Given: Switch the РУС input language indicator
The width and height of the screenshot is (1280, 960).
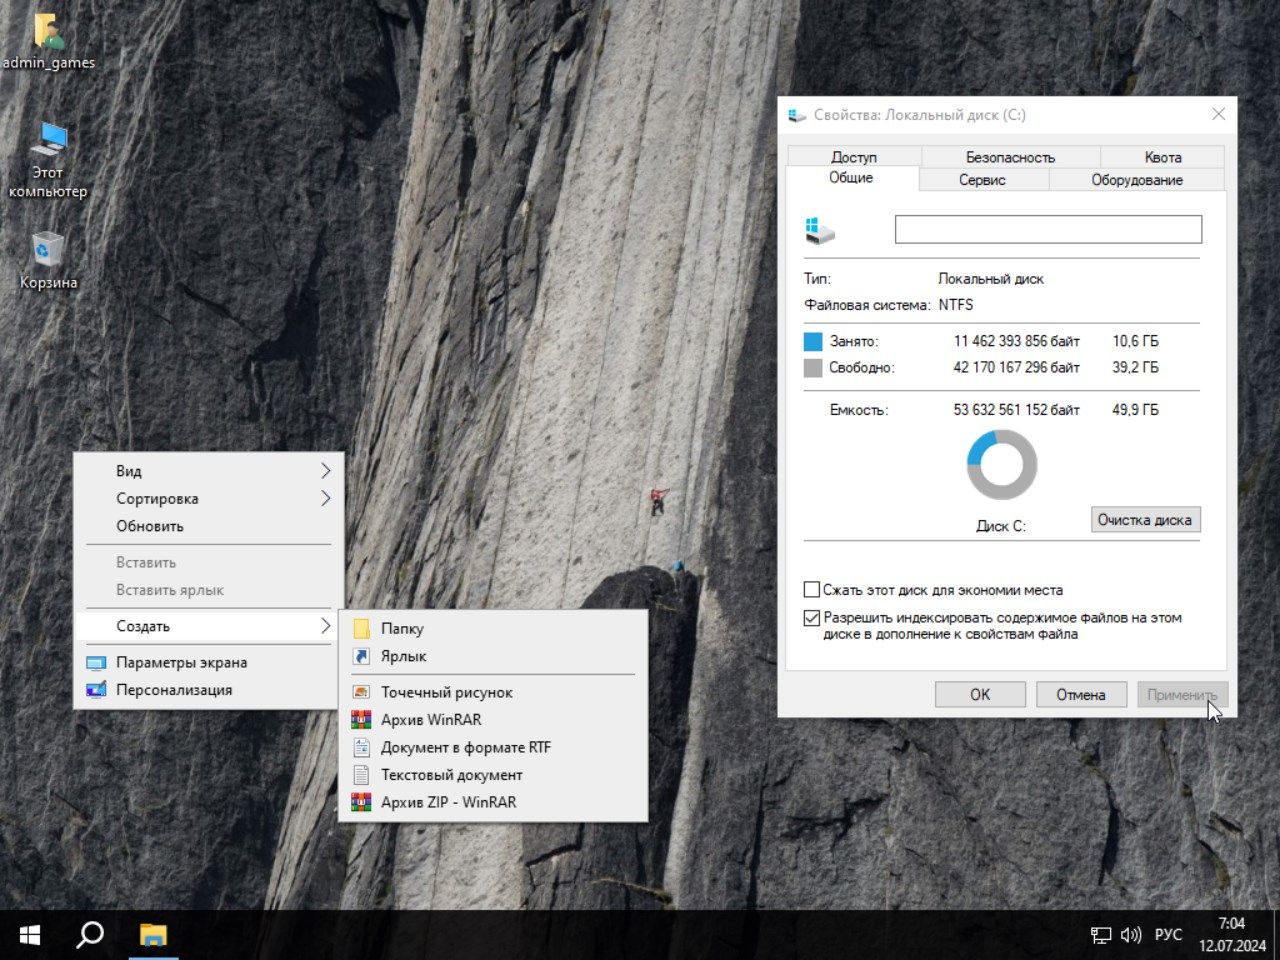Looking at the screenshot, I should pos(1168,935).
